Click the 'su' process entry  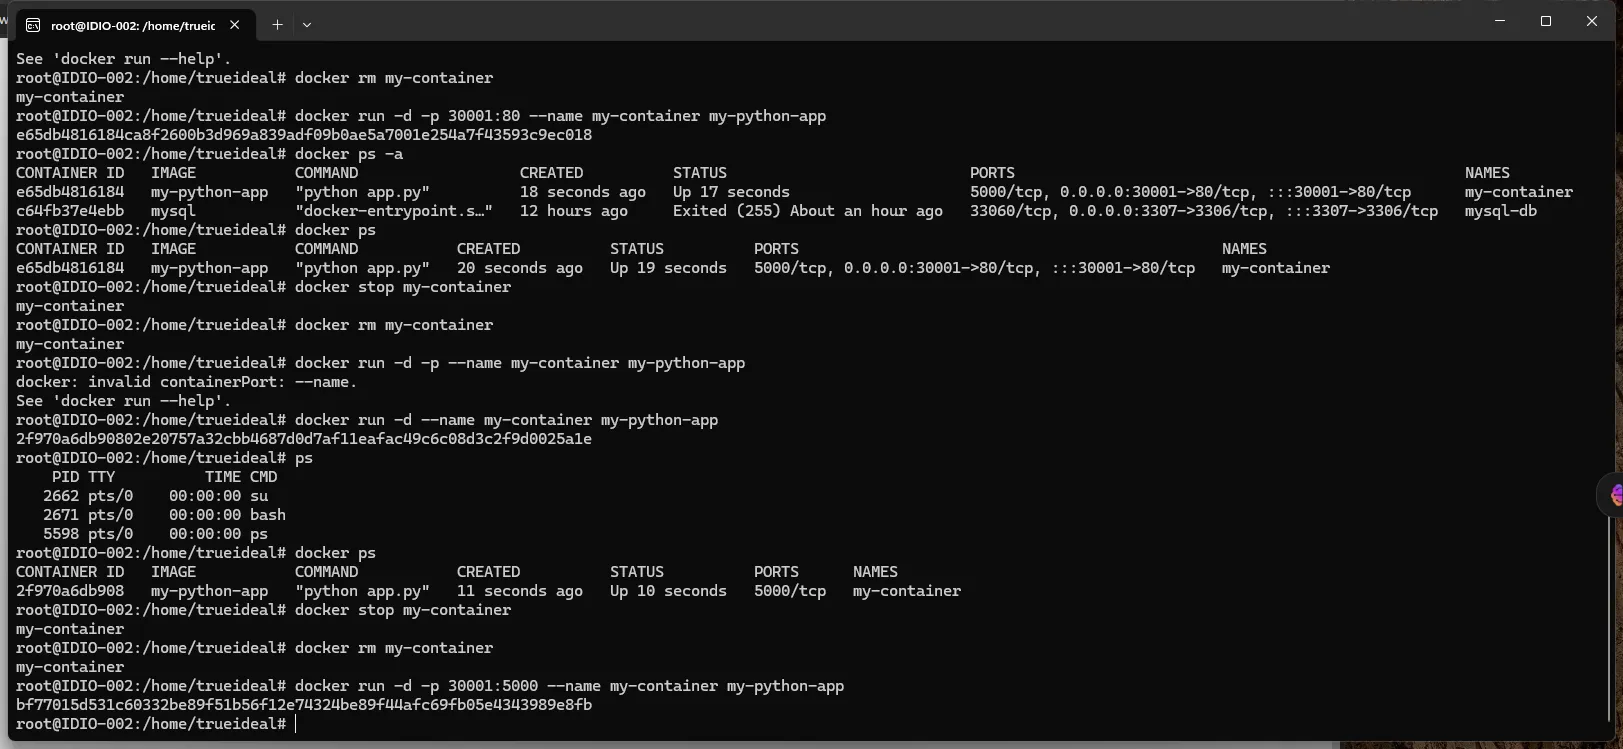[x=259, y=496]
